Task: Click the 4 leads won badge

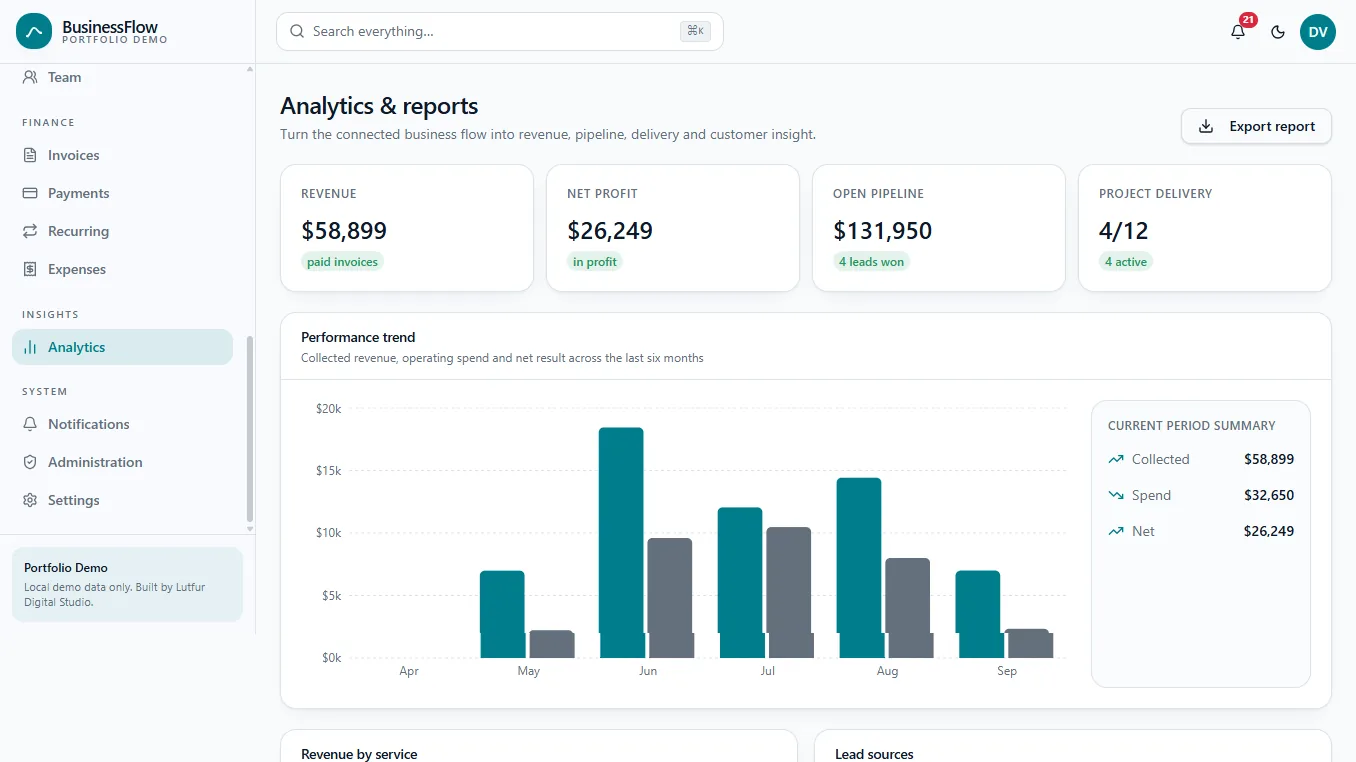Action: coord(871,262)
